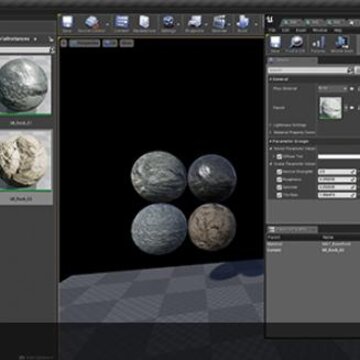Select the MI_Rock_01 gray material thumbnail

(24, 85)
